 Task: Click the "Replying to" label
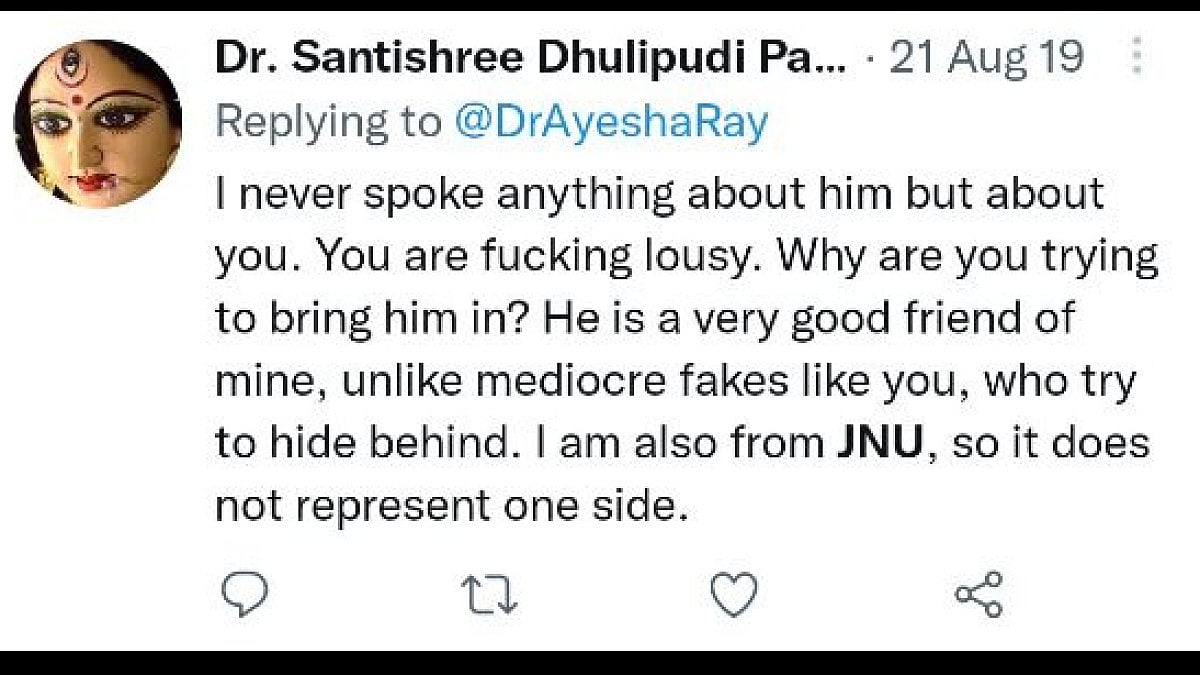(x=328, y=122)
